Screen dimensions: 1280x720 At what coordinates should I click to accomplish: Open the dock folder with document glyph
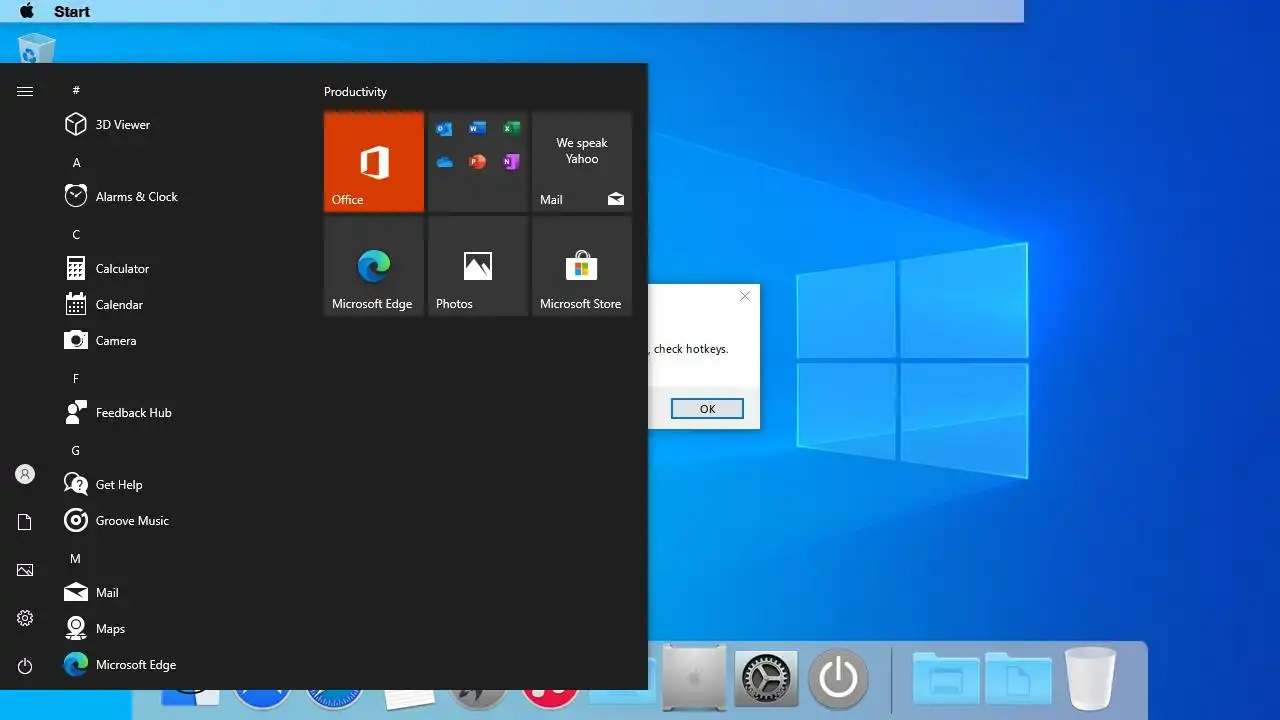tap(1018, 679)
